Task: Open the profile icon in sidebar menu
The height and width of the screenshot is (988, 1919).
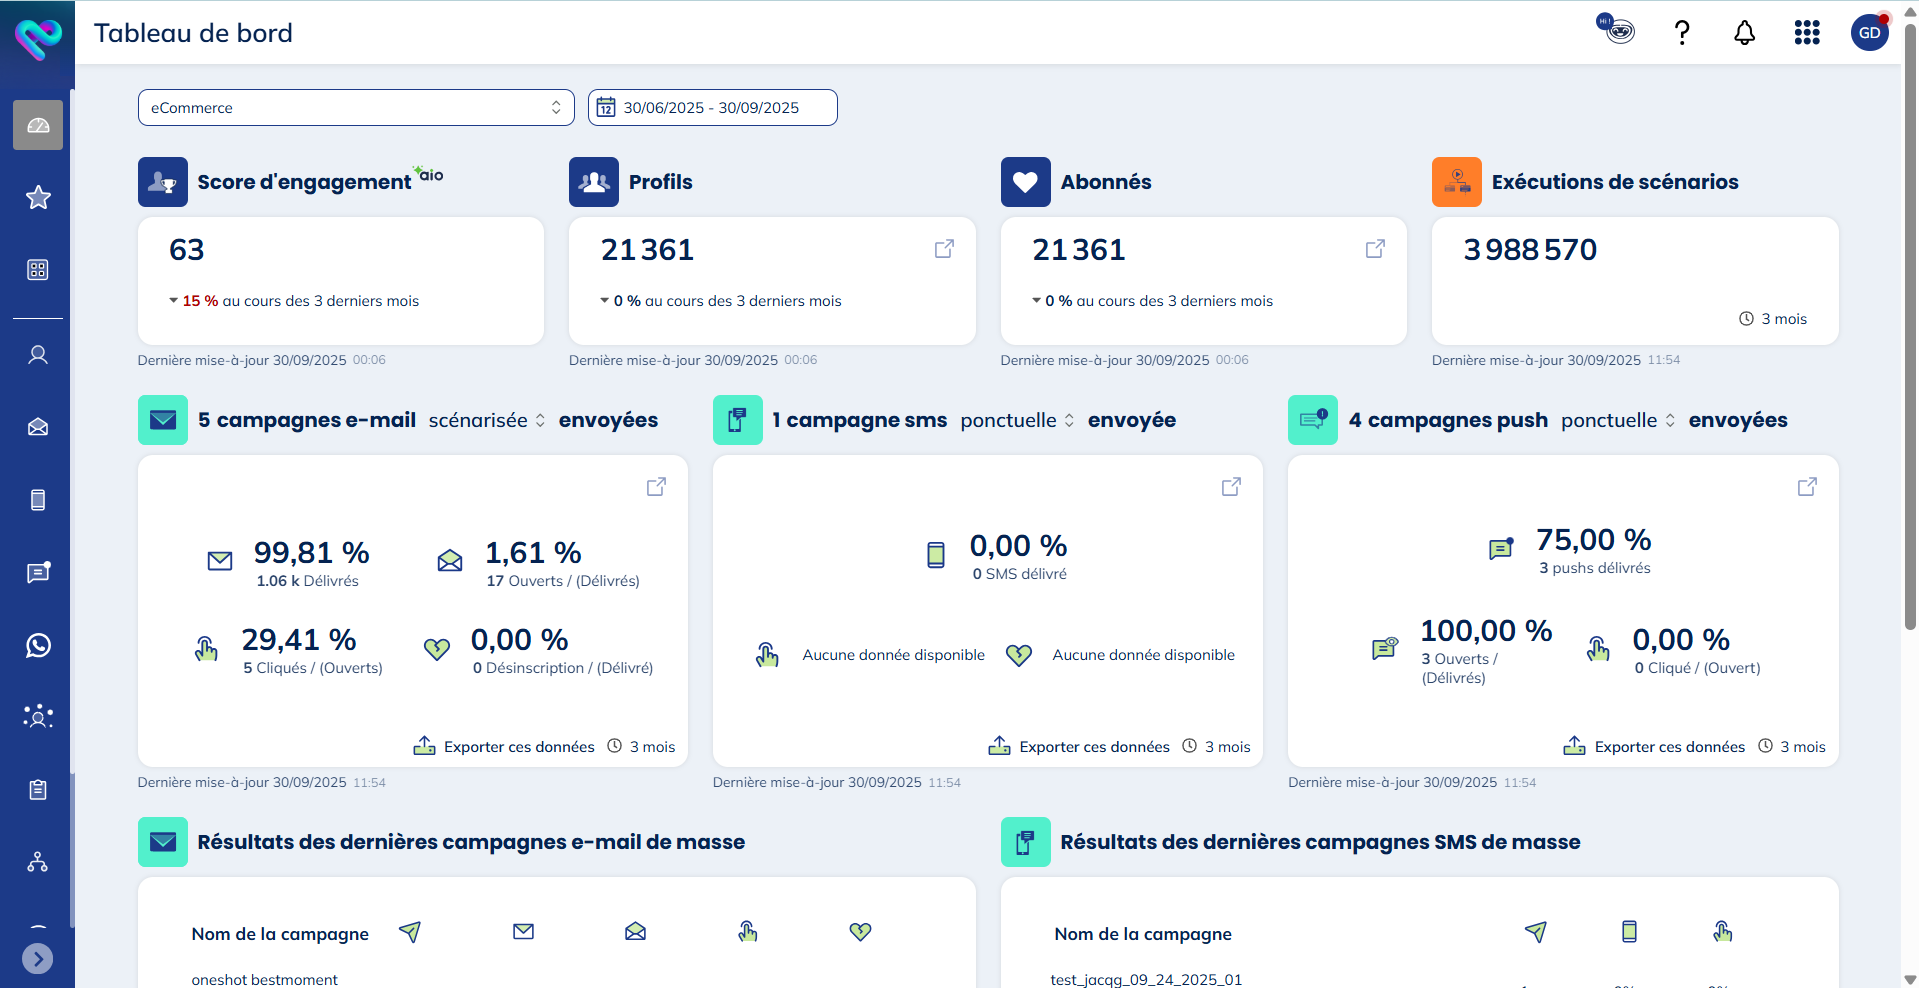Action: click(38, 355)
